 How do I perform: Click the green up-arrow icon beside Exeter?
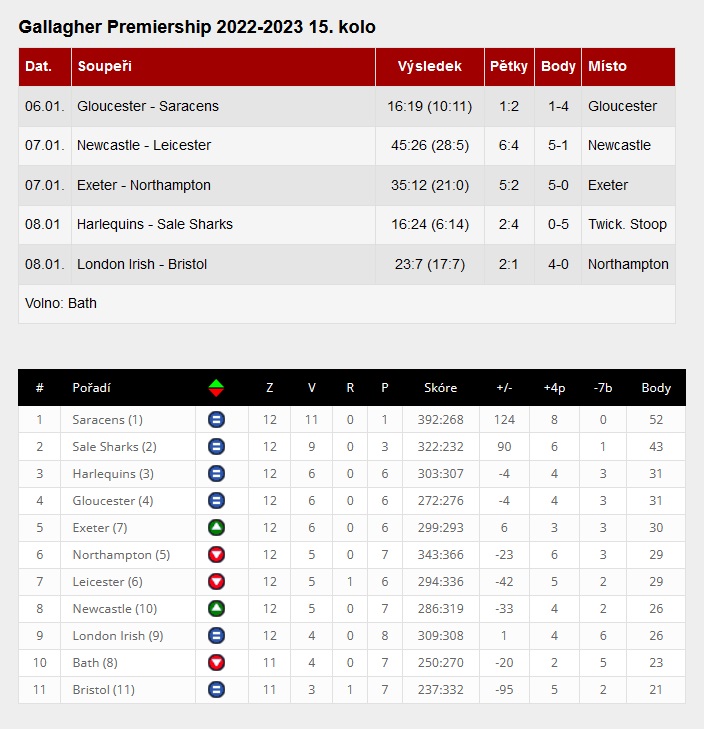[x=216, y=528]
